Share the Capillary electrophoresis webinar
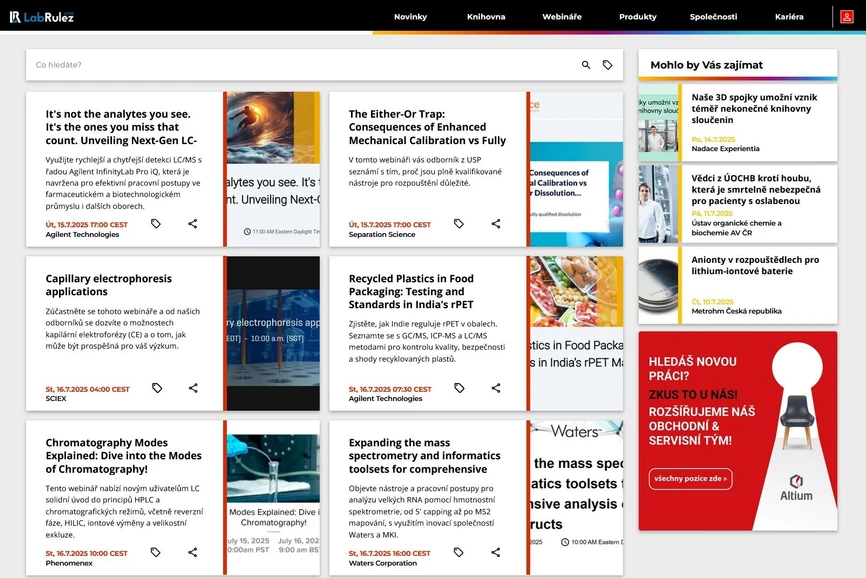 (193, 388)
